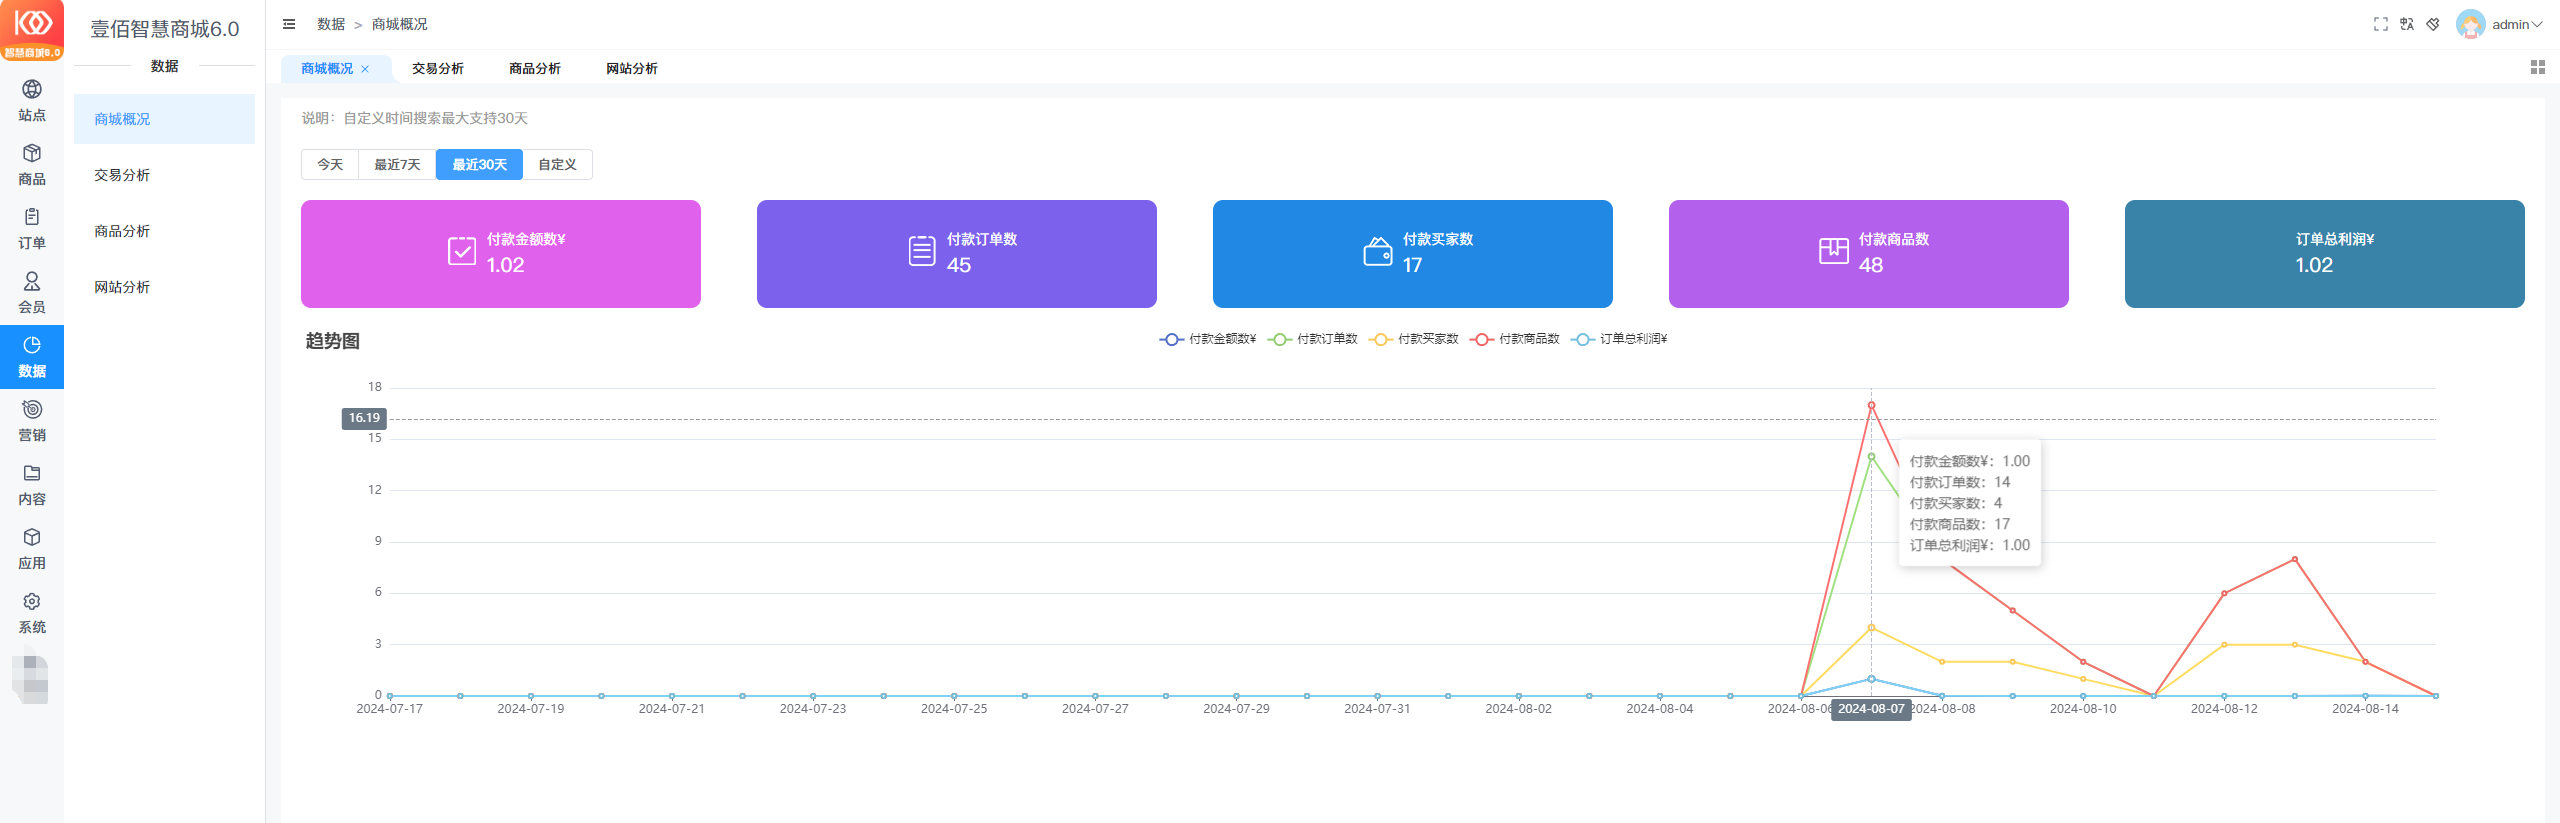Click the 付款金额数 card checkmark icon
This screenshot has height=823, width=2560.
click(x=462, y=251)
